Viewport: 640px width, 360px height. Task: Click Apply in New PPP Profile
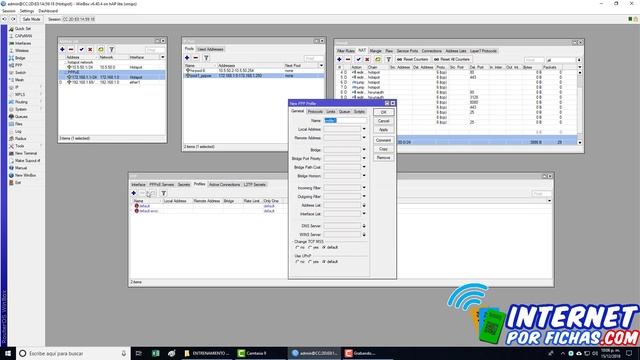[x=383, y=130]
